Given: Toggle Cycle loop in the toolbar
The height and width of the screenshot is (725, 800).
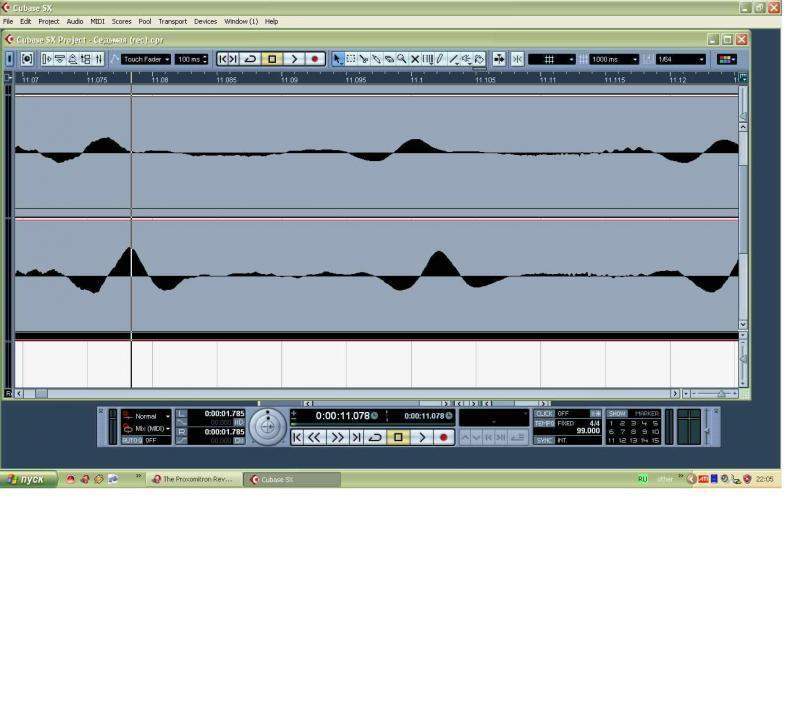Looking at the screenshot, I should [x=250, y=59].
